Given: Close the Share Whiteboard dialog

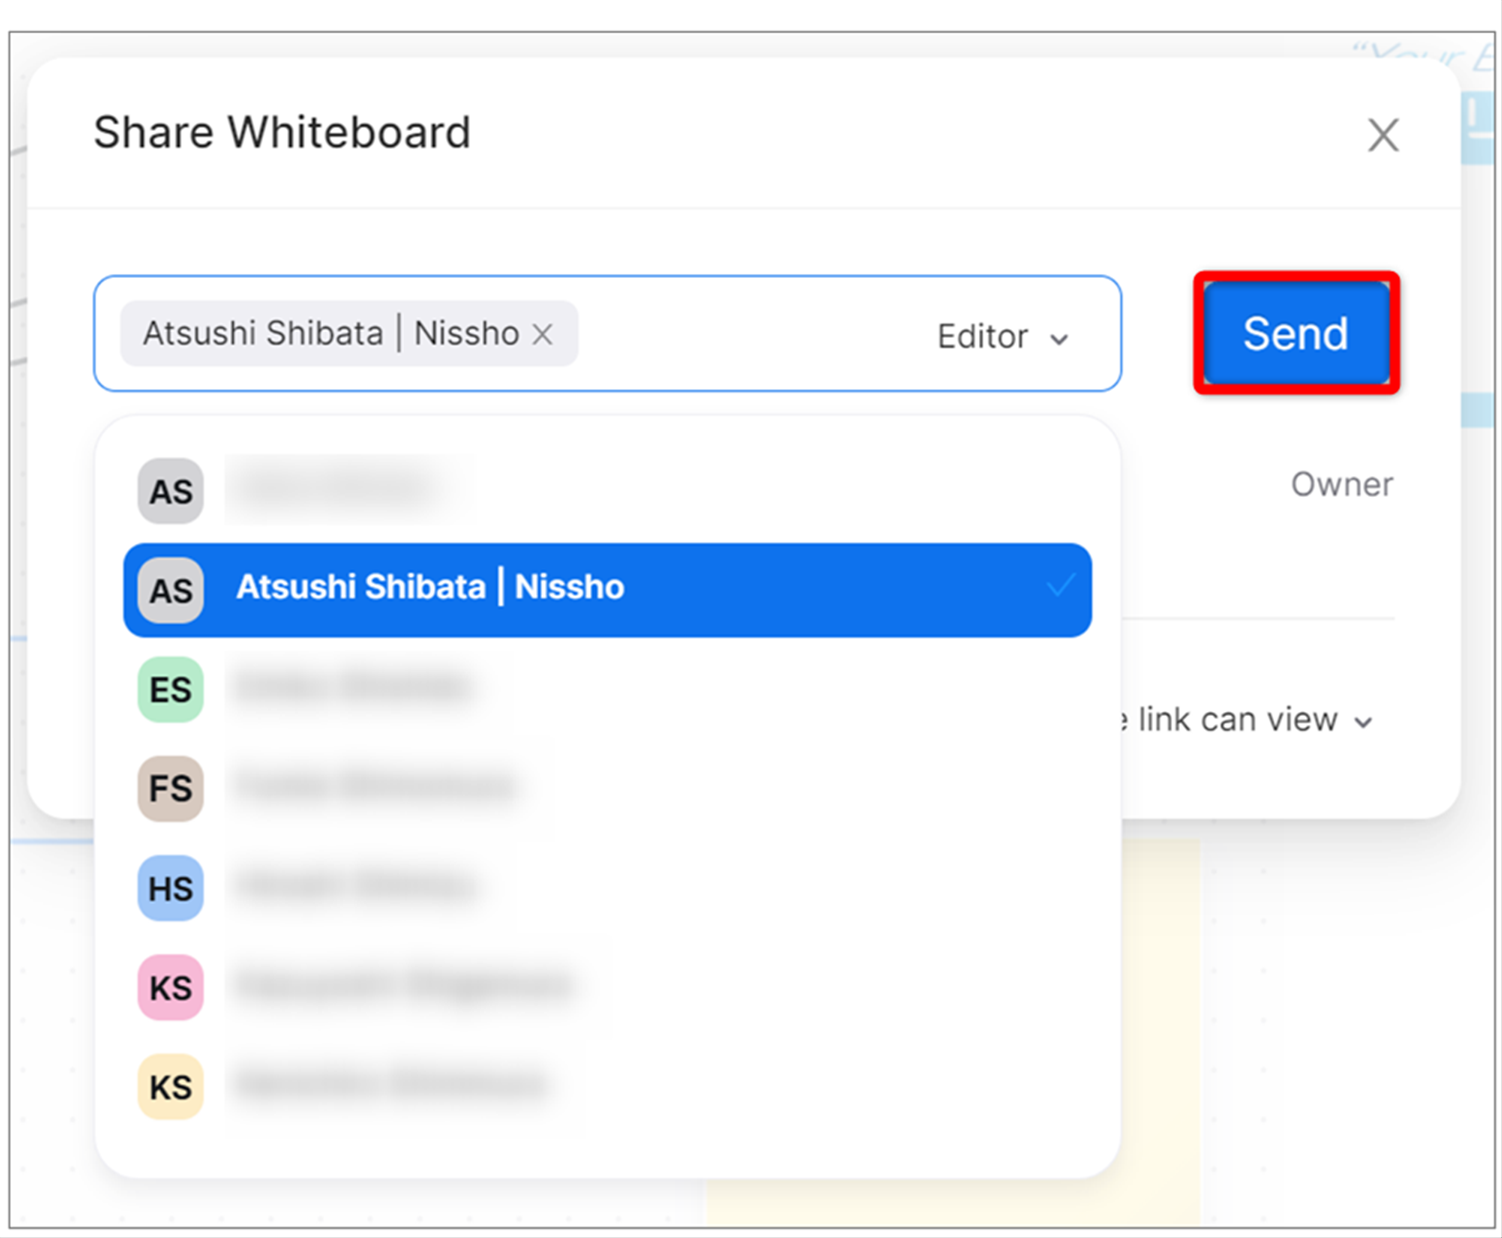Looking at the screenshot, I should [1383, 135].
